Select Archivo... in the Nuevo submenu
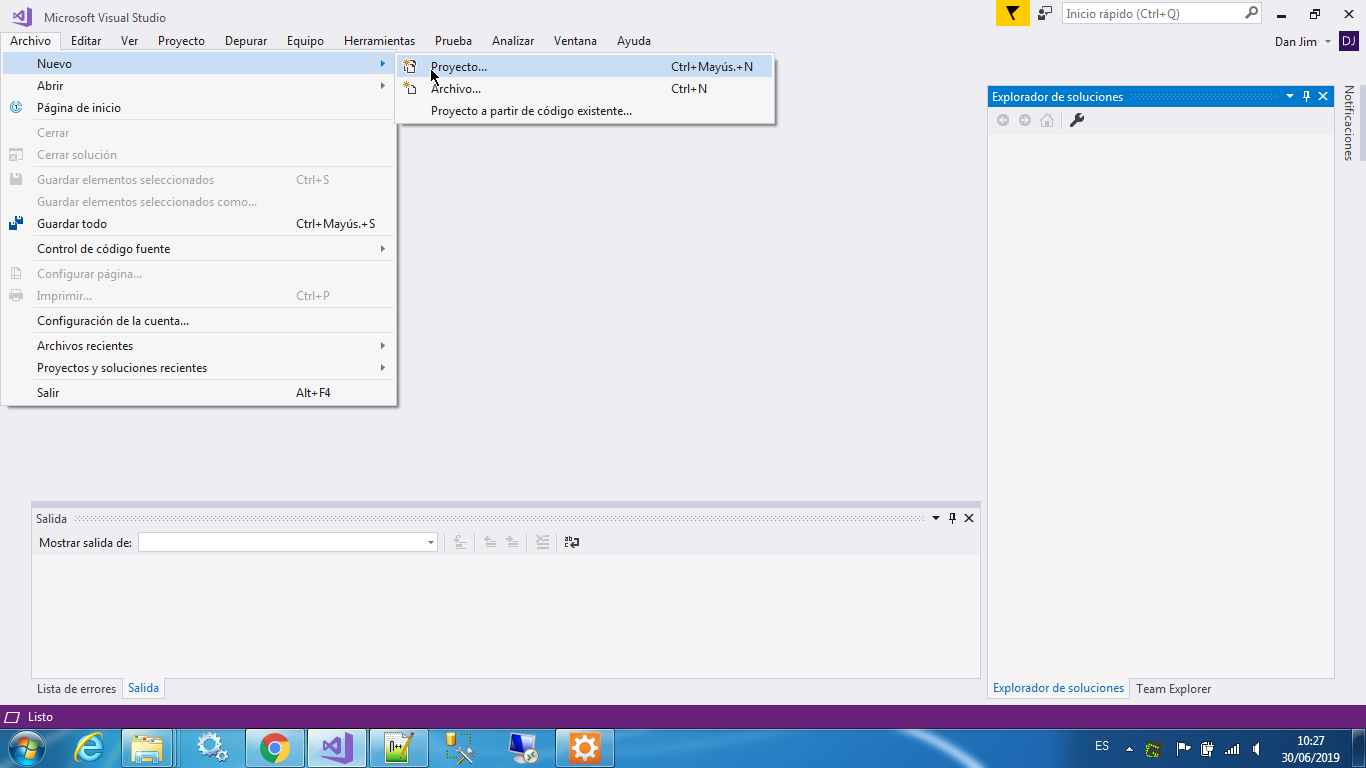This screenshot has height=768, width=1366. click(x=455, y=89)
